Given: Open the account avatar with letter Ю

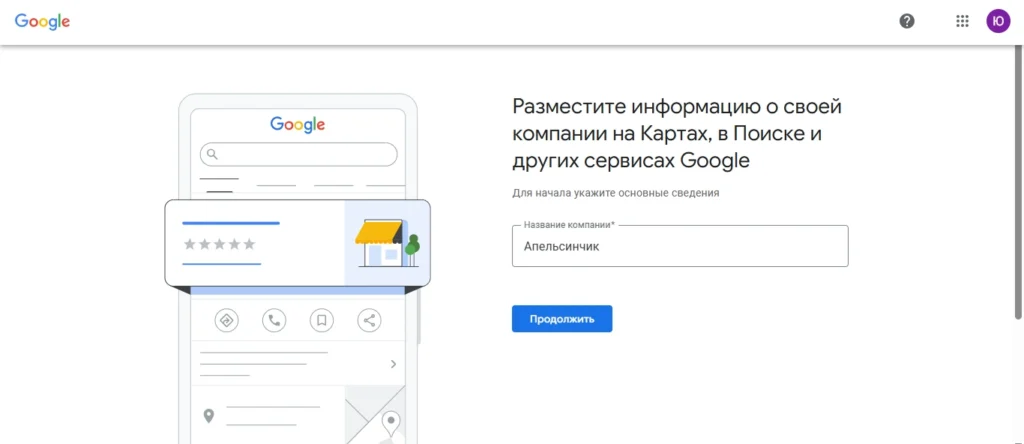Looking at the screenshot, I should click(x=998, y=22).
